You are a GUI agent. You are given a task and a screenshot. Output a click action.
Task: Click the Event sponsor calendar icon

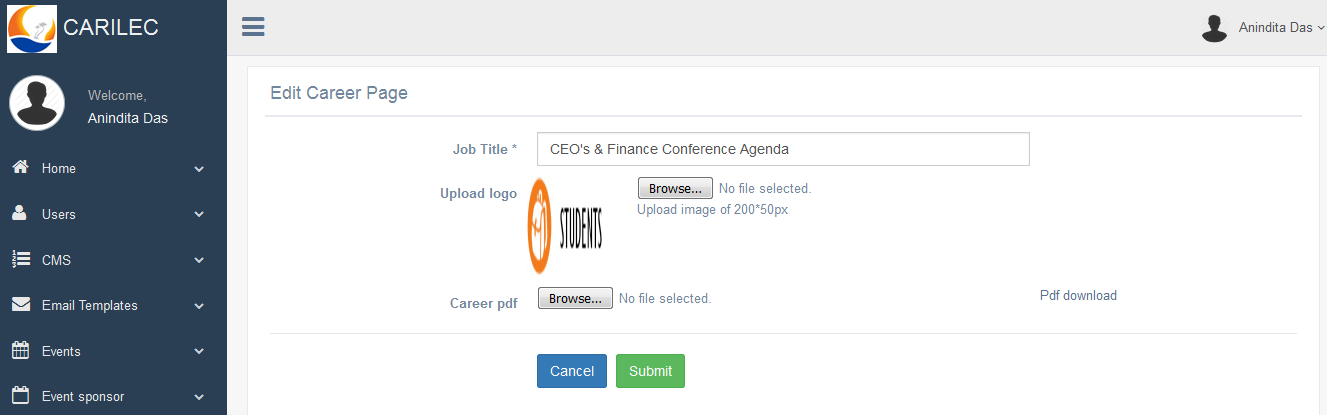tap(20, 396)
